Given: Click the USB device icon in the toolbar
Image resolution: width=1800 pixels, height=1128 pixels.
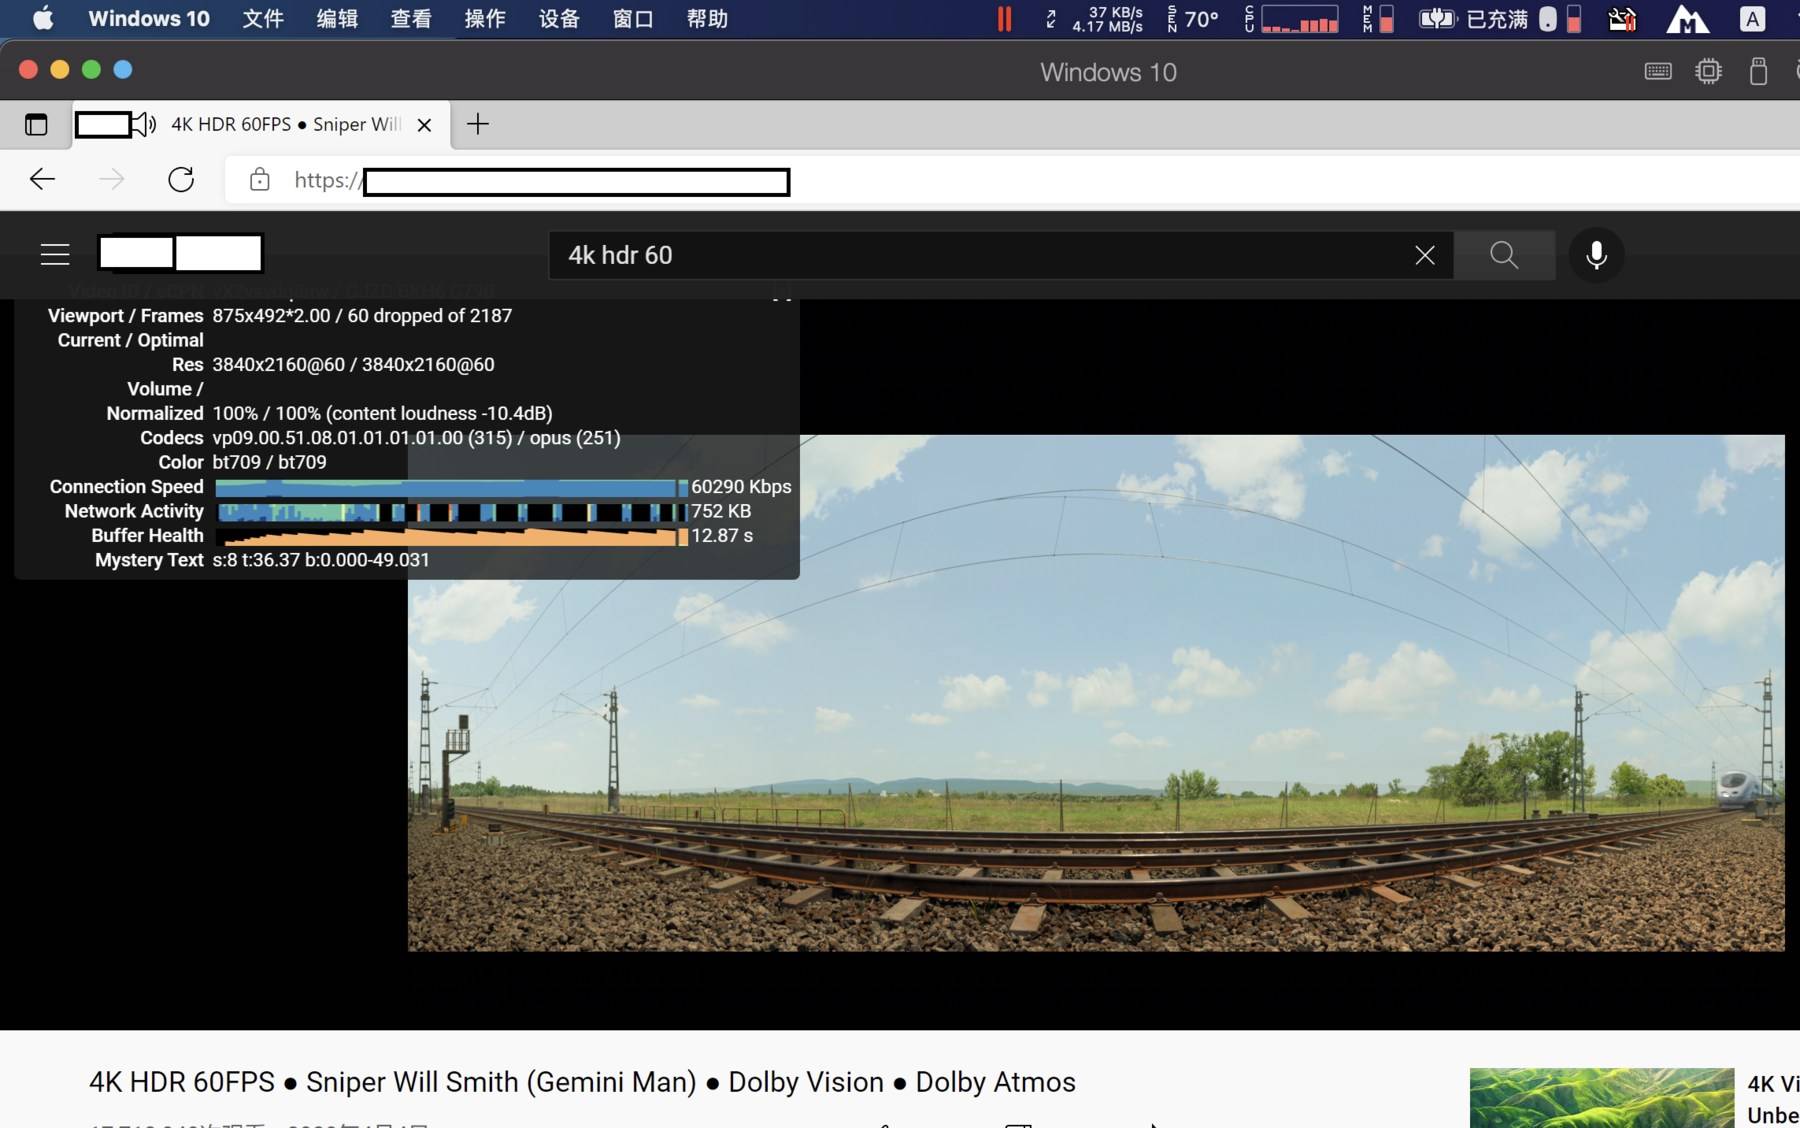Looking at the screenshot, I should point(1759,71).
